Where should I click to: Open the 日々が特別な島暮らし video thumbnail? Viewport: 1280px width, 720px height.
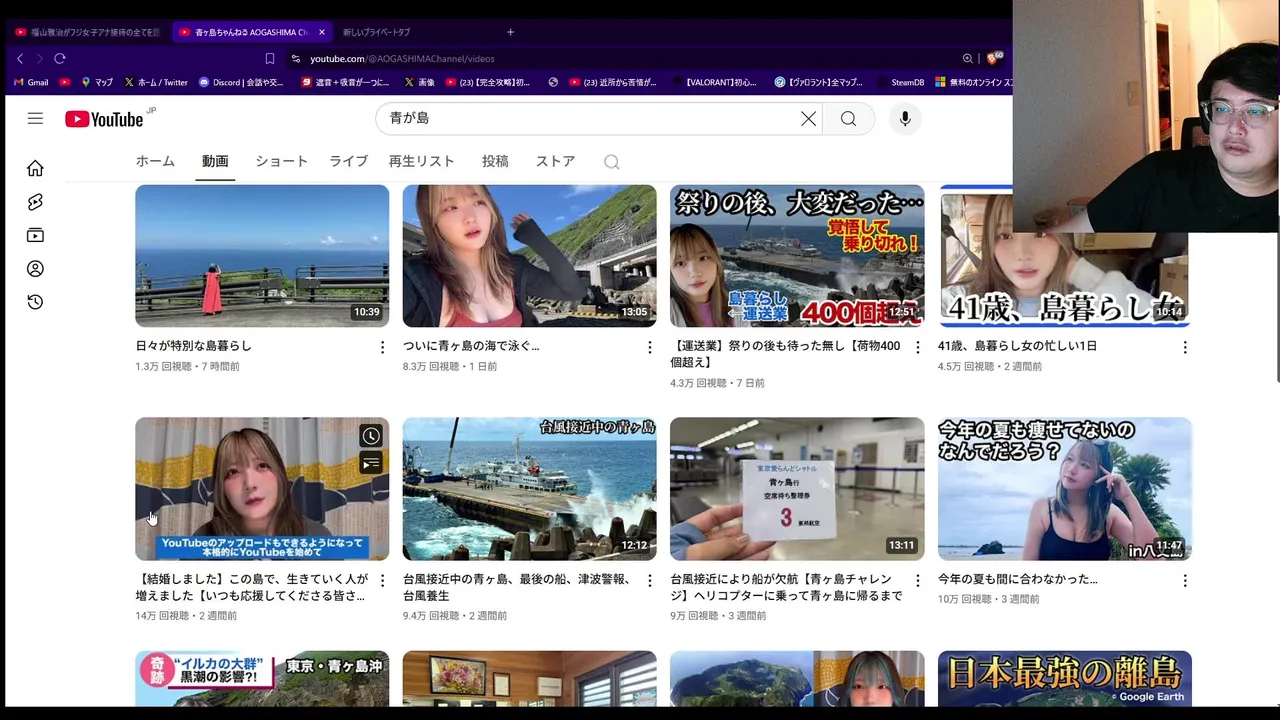[x=262, y=256]
